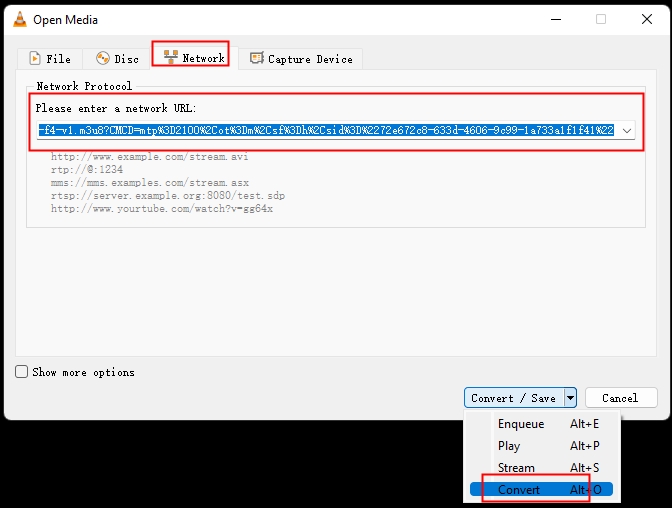
Task: Click the Cancel button
Action: tap(620, 397)
